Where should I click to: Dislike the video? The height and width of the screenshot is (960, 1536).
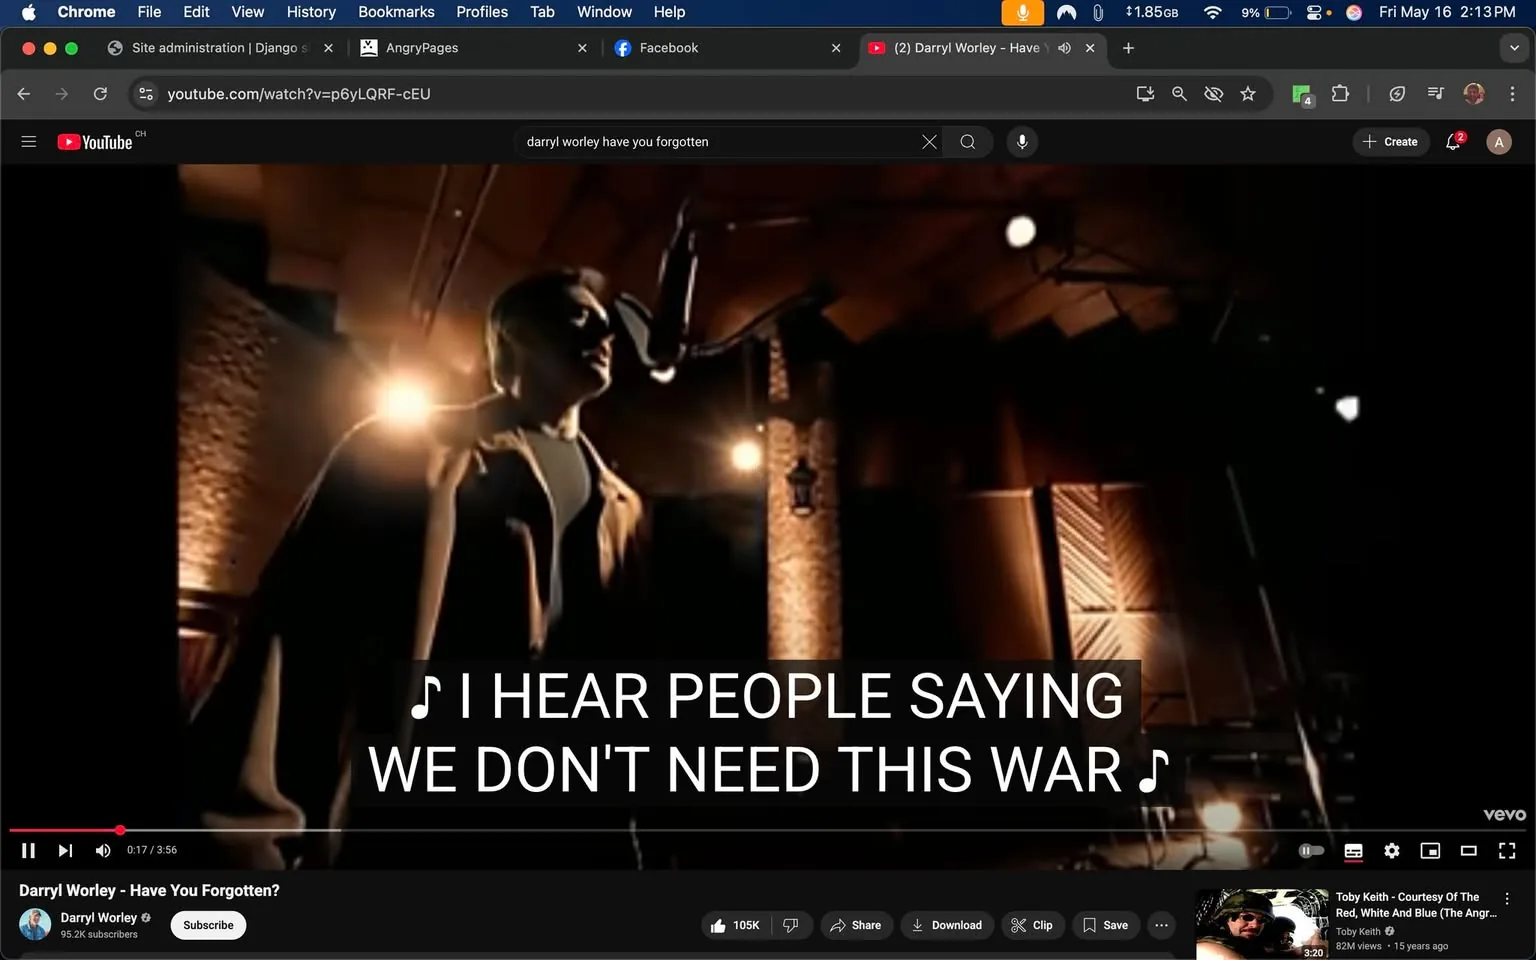(x=790, y=925)
